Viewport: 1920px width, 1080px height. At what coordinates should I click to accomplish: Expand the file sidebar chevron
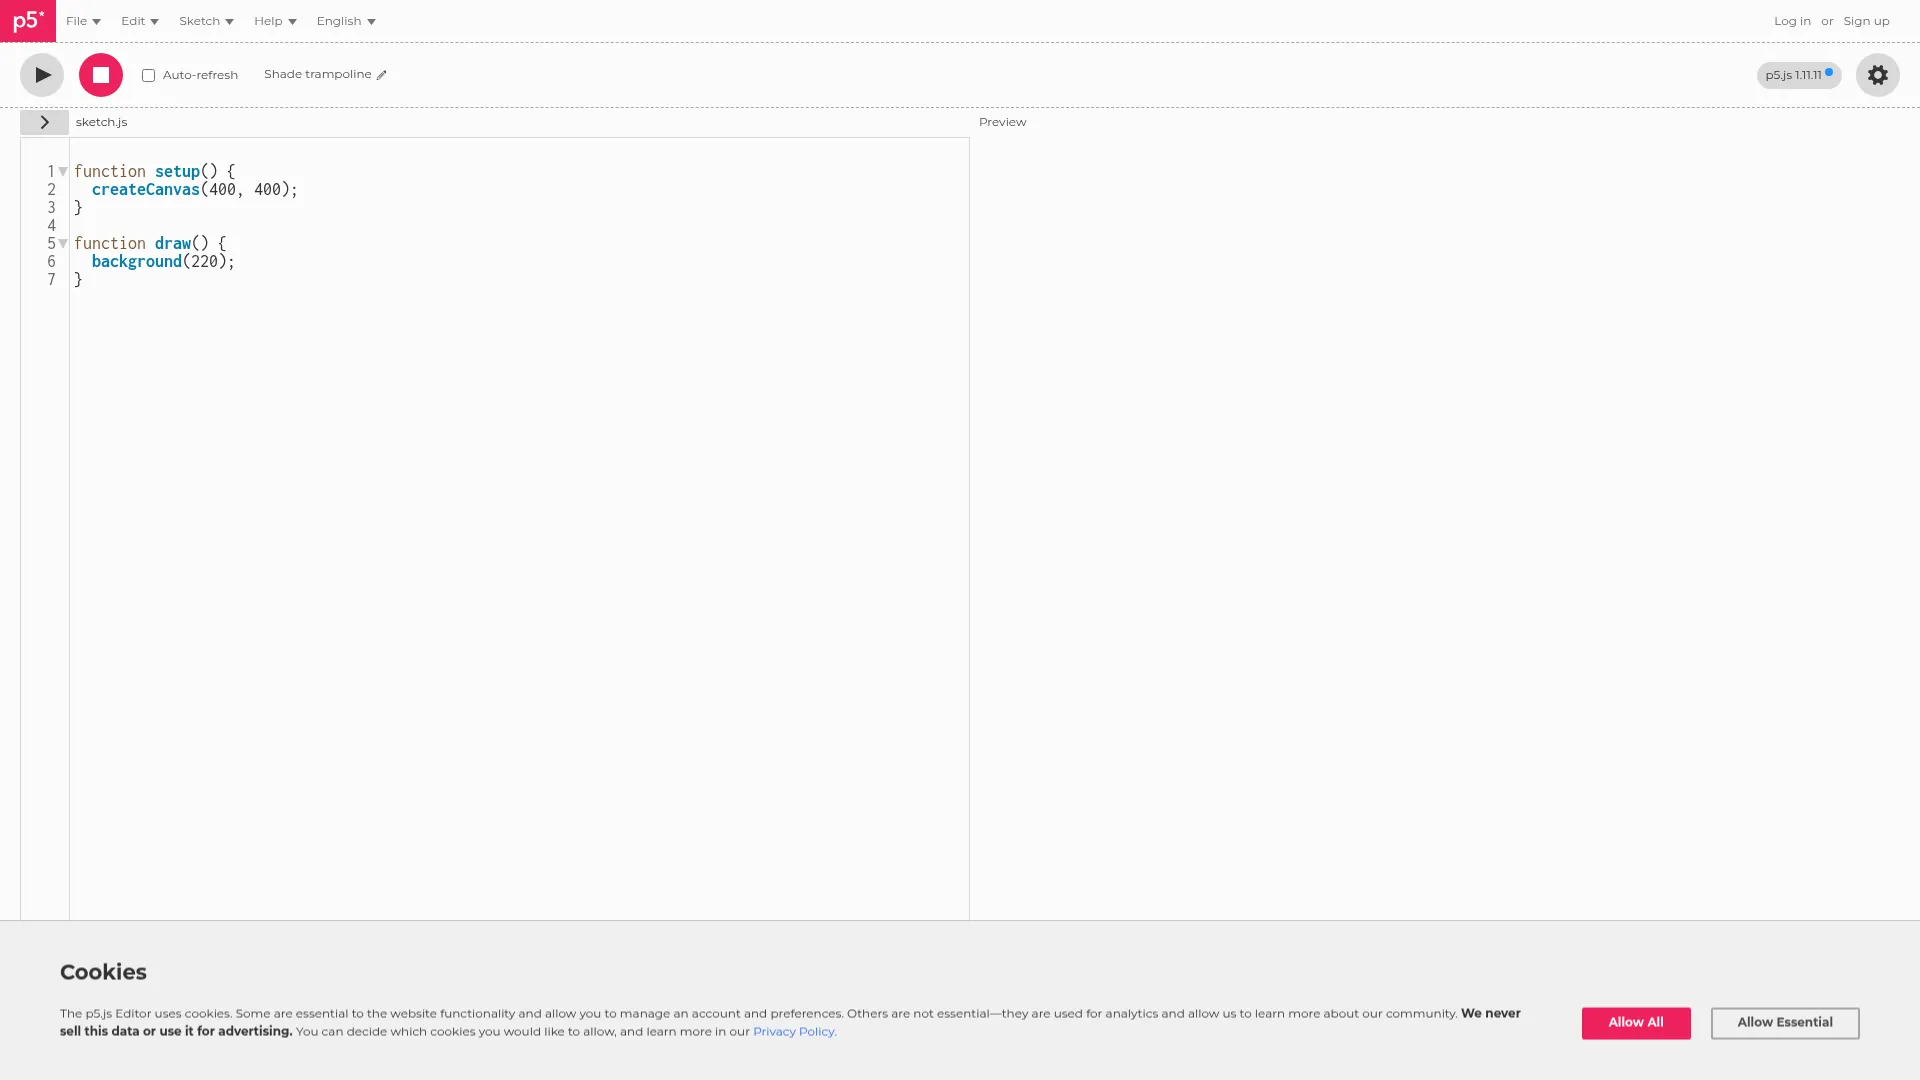click(44, 122)
